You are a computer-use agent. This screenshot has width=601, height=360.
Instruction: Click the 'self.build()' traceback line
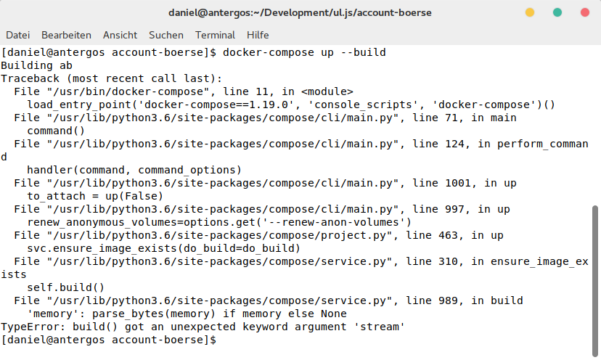(x=66, y=288)
